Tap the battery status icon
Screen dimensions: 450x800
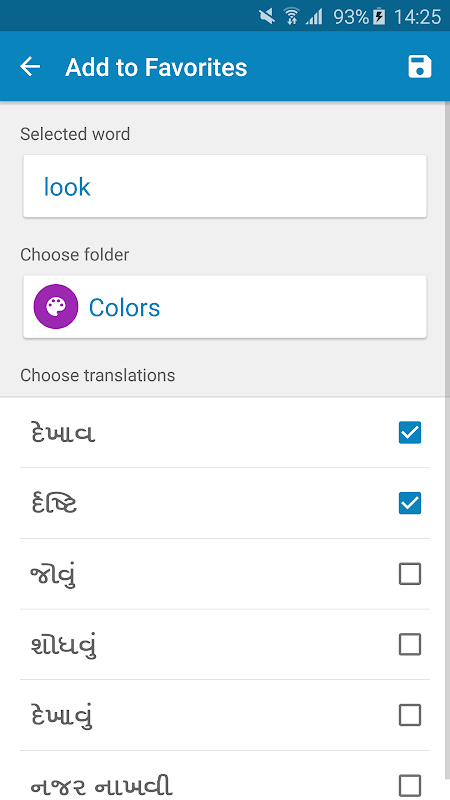379,17
